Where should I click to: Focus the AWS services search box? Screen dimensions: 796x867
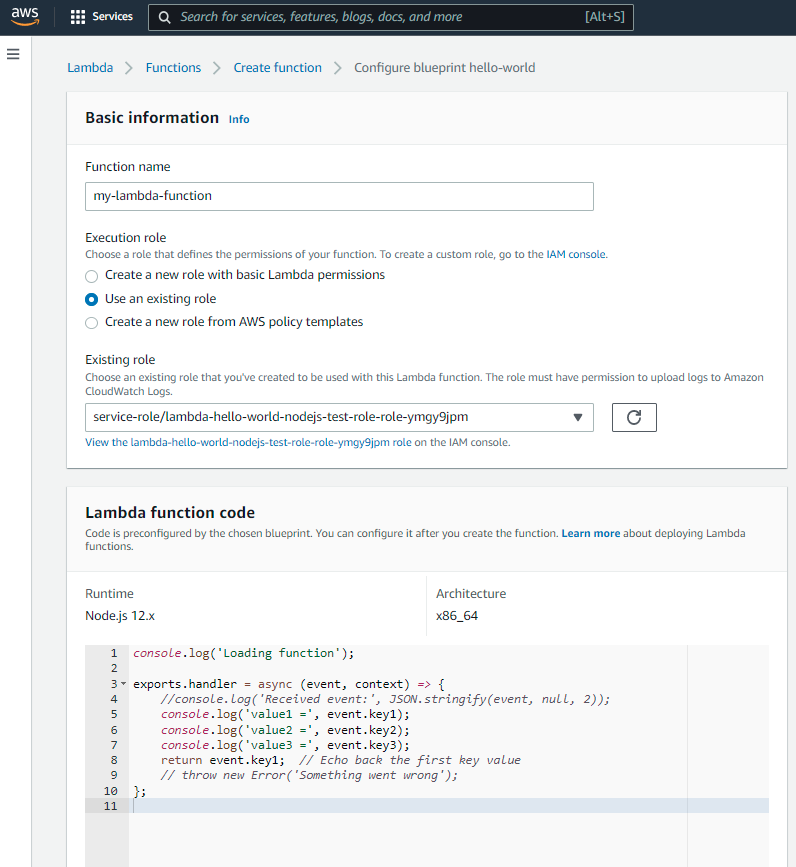coord(380,17)
